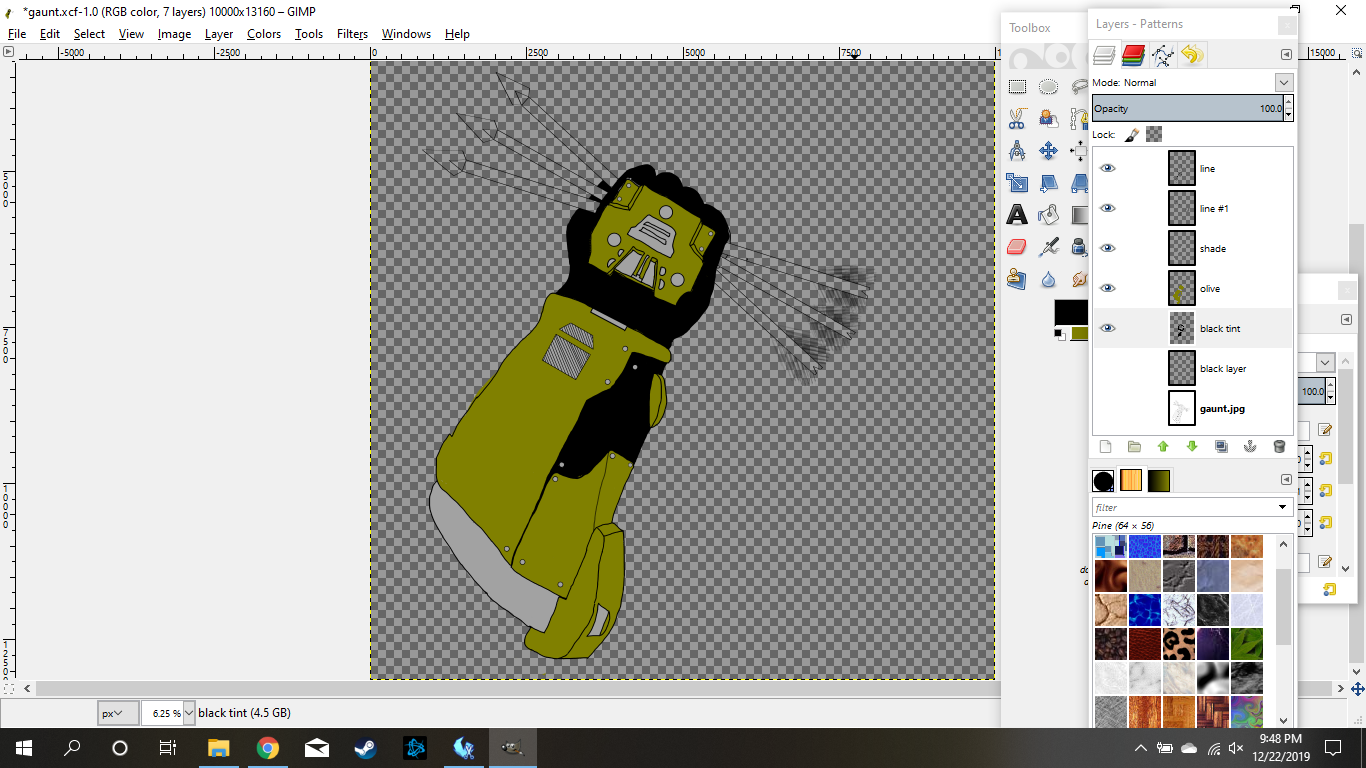
Task: Switch to the Brushes tab
Action: 1103,481
